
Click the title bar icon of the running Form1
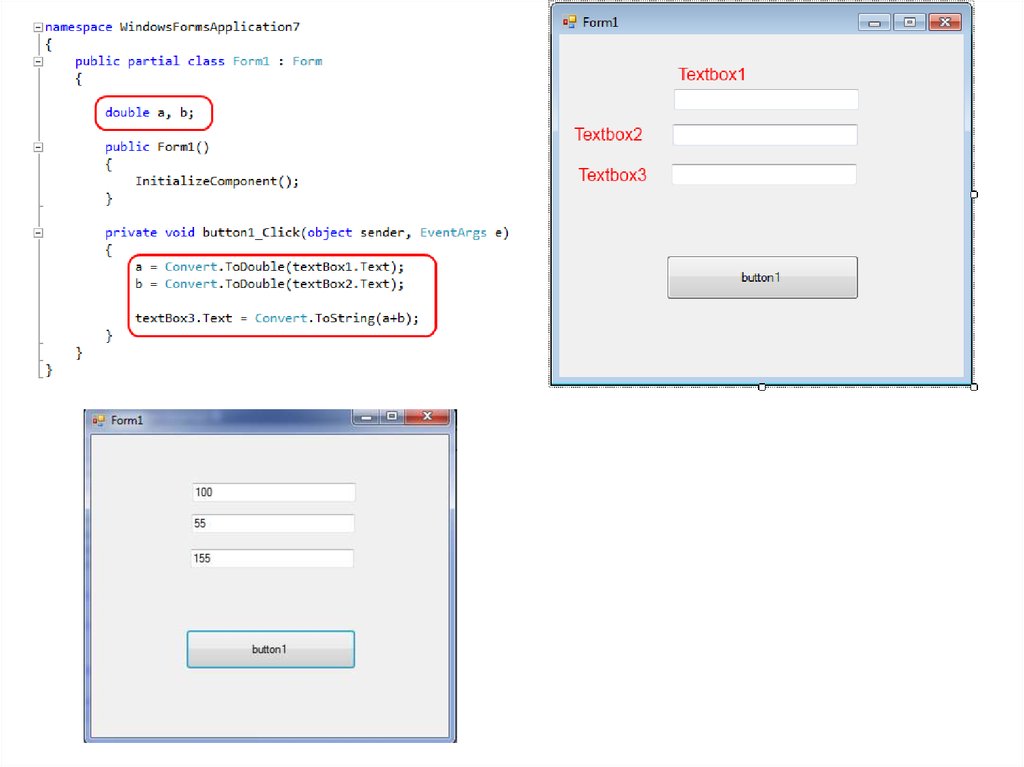pyautogui.click(x=98, y=420)
